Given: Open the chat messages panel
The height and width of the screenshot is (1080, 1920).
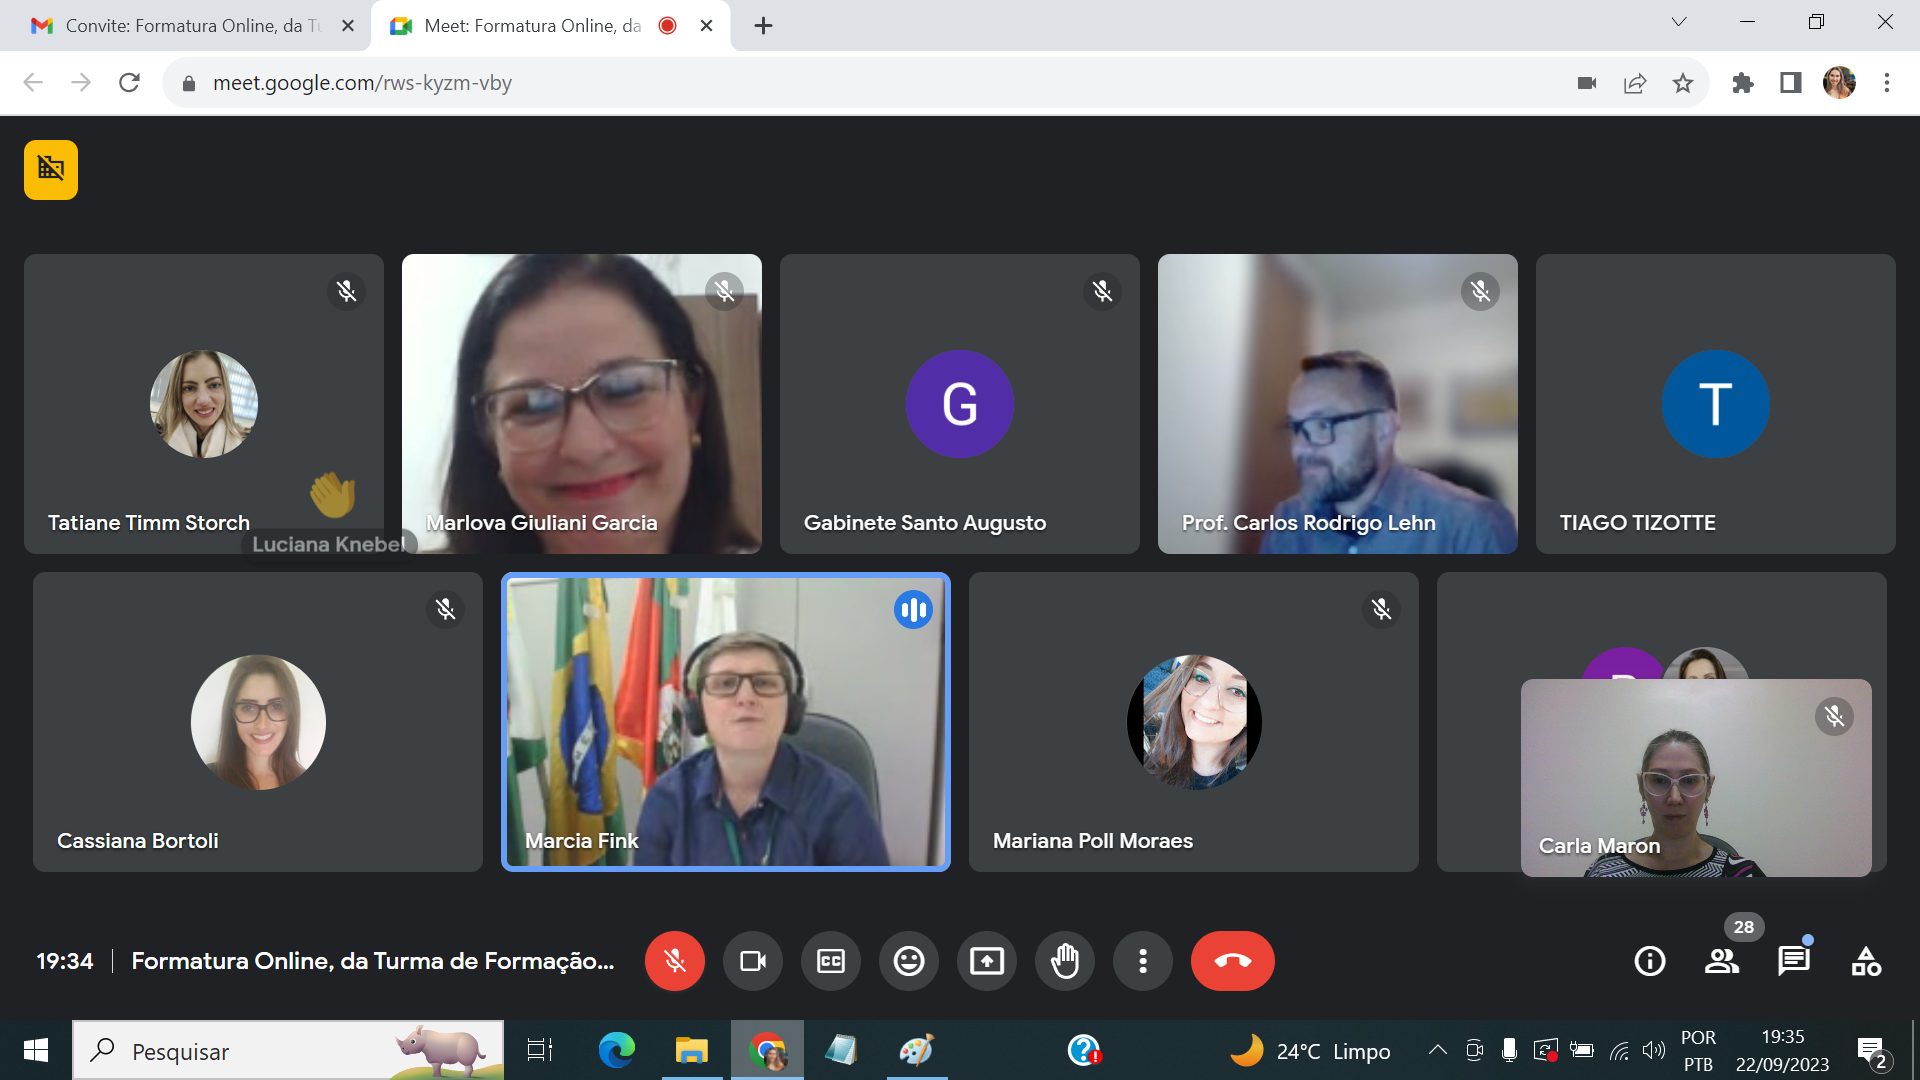Looking at the screenshot, I should (1794, 961).
